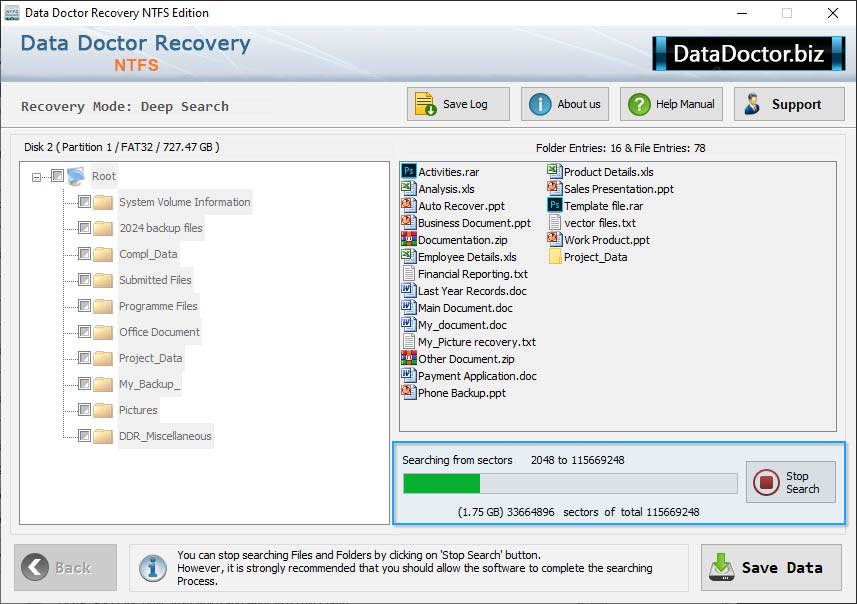Check the My_Backup_ folder checkbox
The height and width of the screenshot is (604, 857).
[x=84, y=384]
